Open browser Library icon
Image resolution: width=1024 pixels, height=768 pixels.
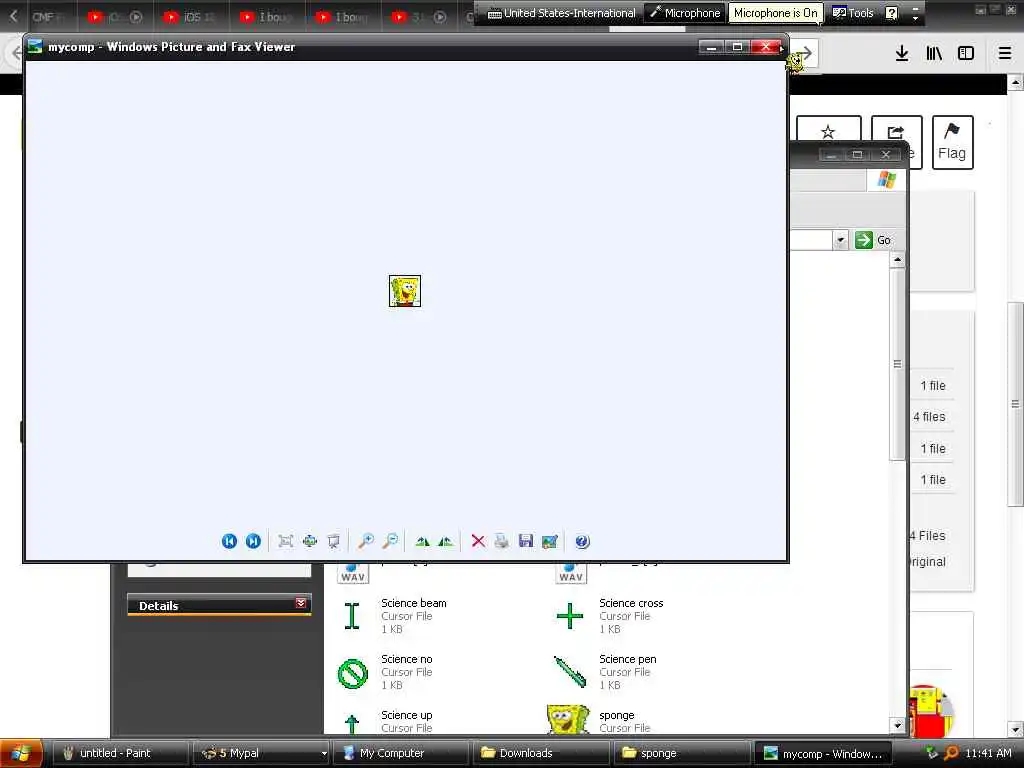(934, 54)
